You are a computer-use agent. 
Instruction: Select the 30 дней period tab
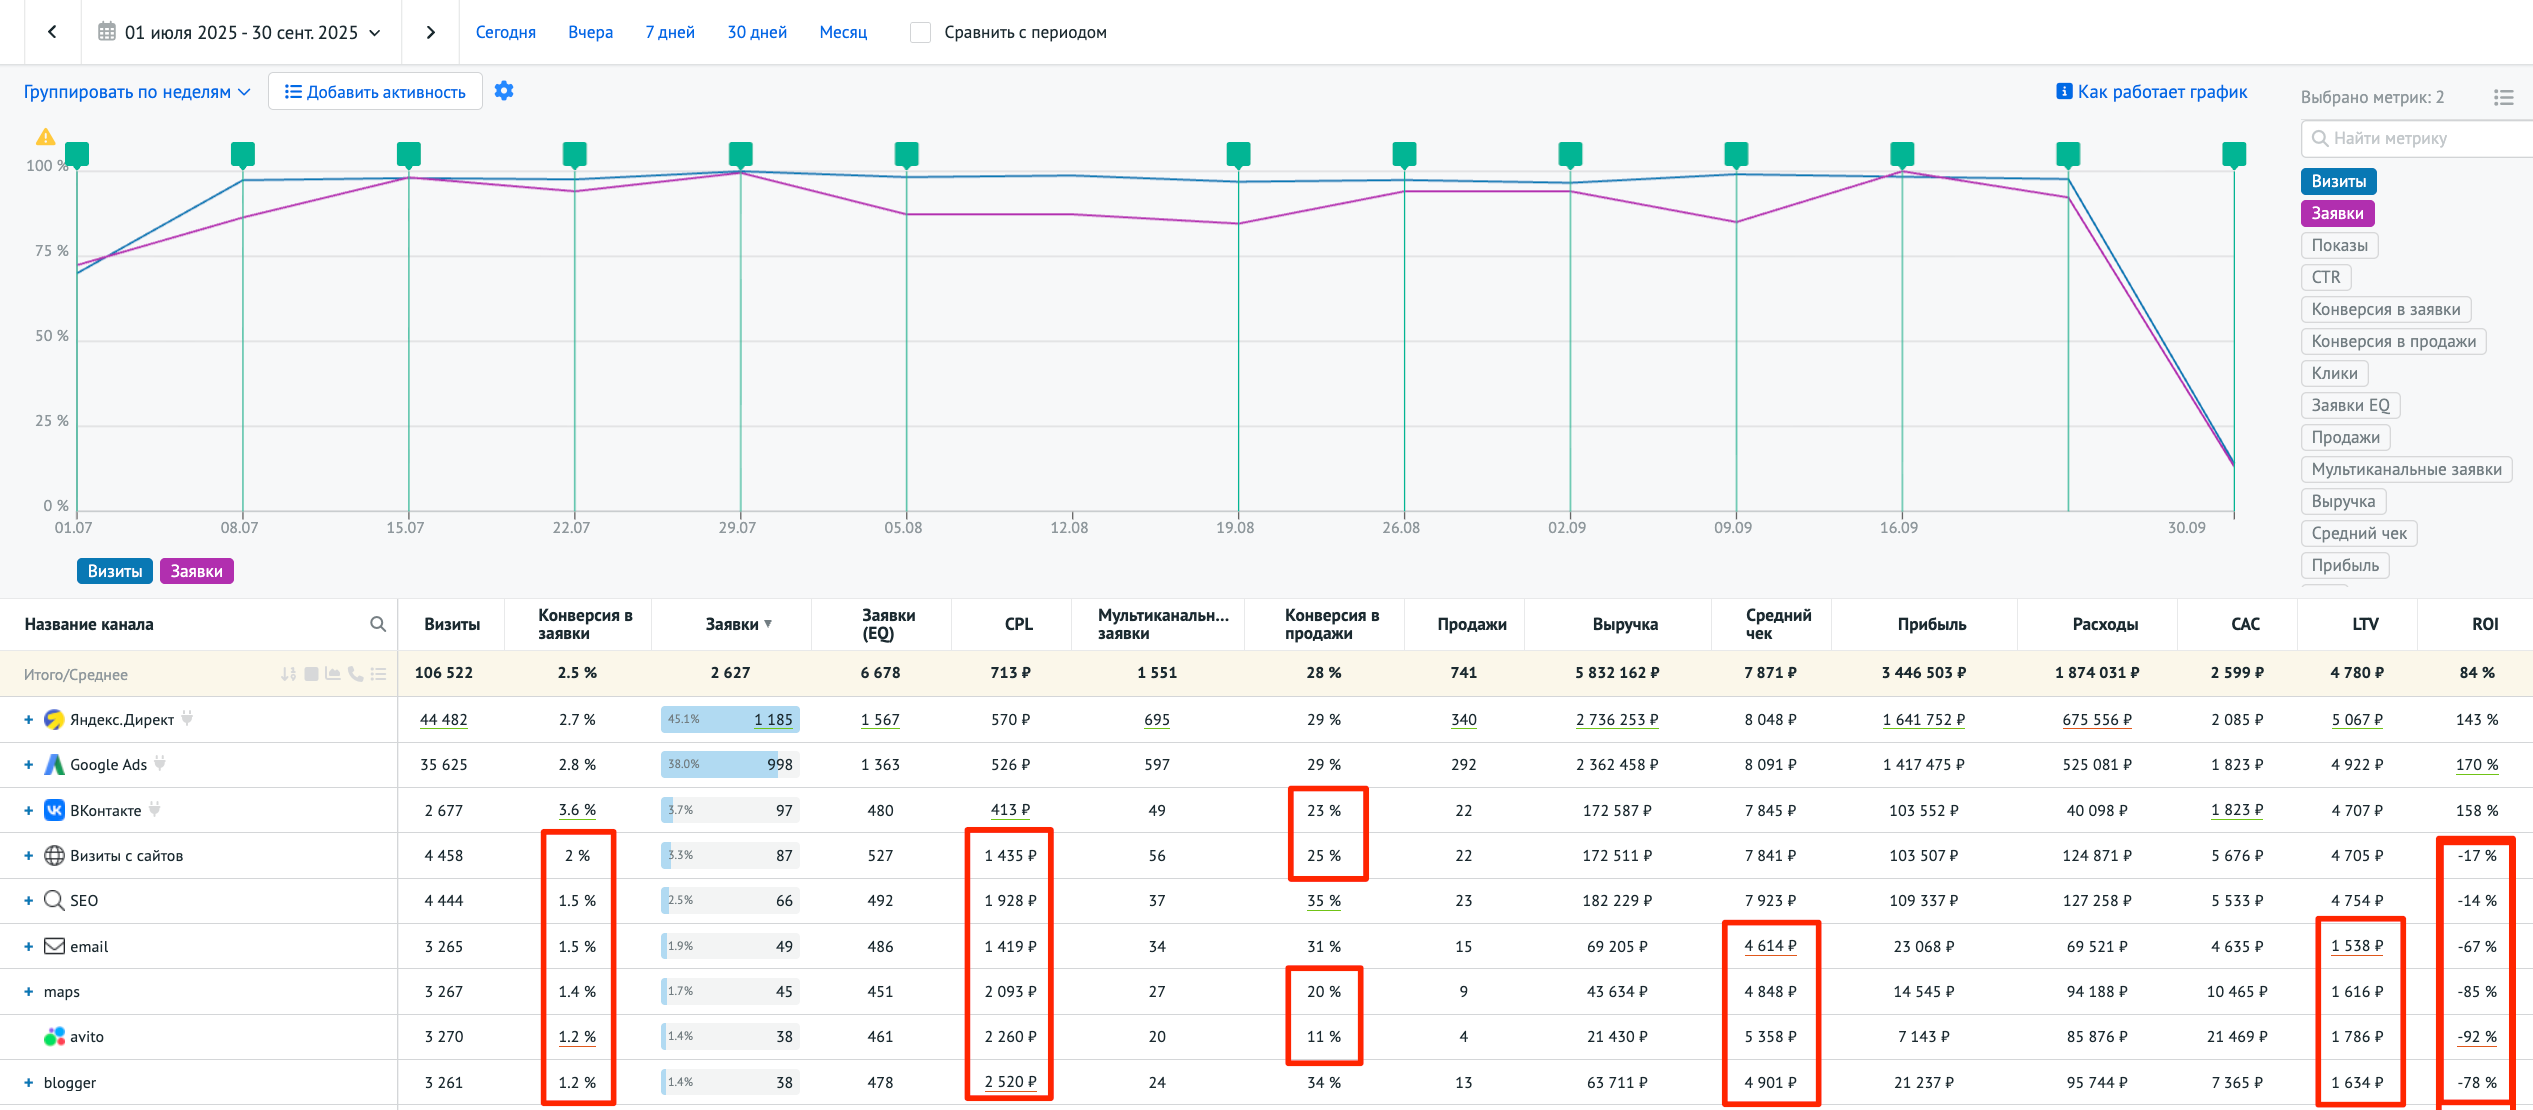[x=757, y=32]
